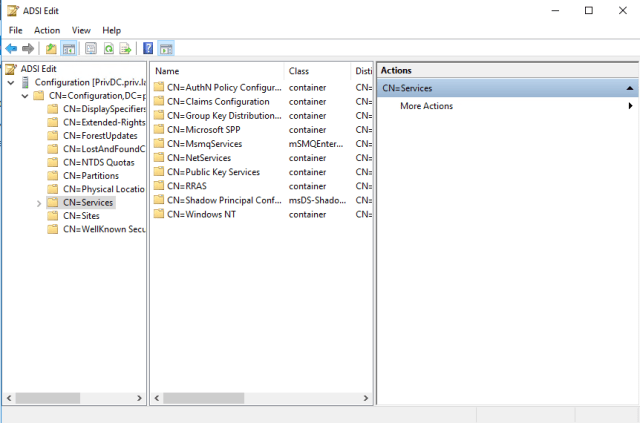Screen dimensions: 640x423
Task: Open More Actions in the Actions pane
Action: (x=426, y=106)
